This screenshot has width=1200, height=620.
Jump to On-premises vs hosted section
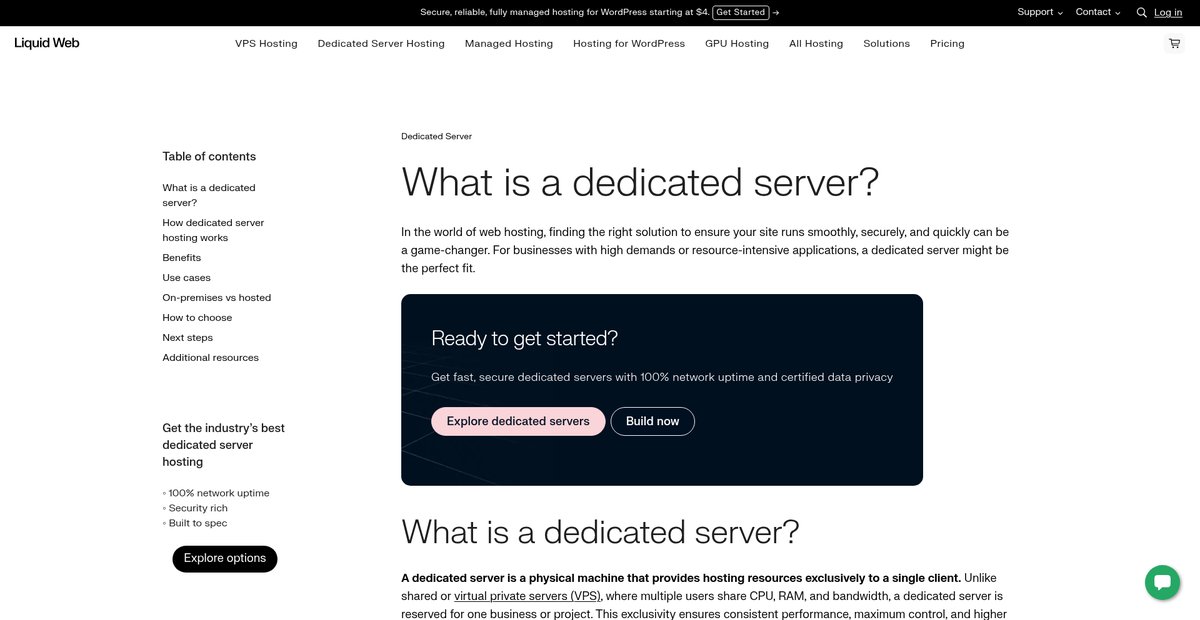pos(217,298)
